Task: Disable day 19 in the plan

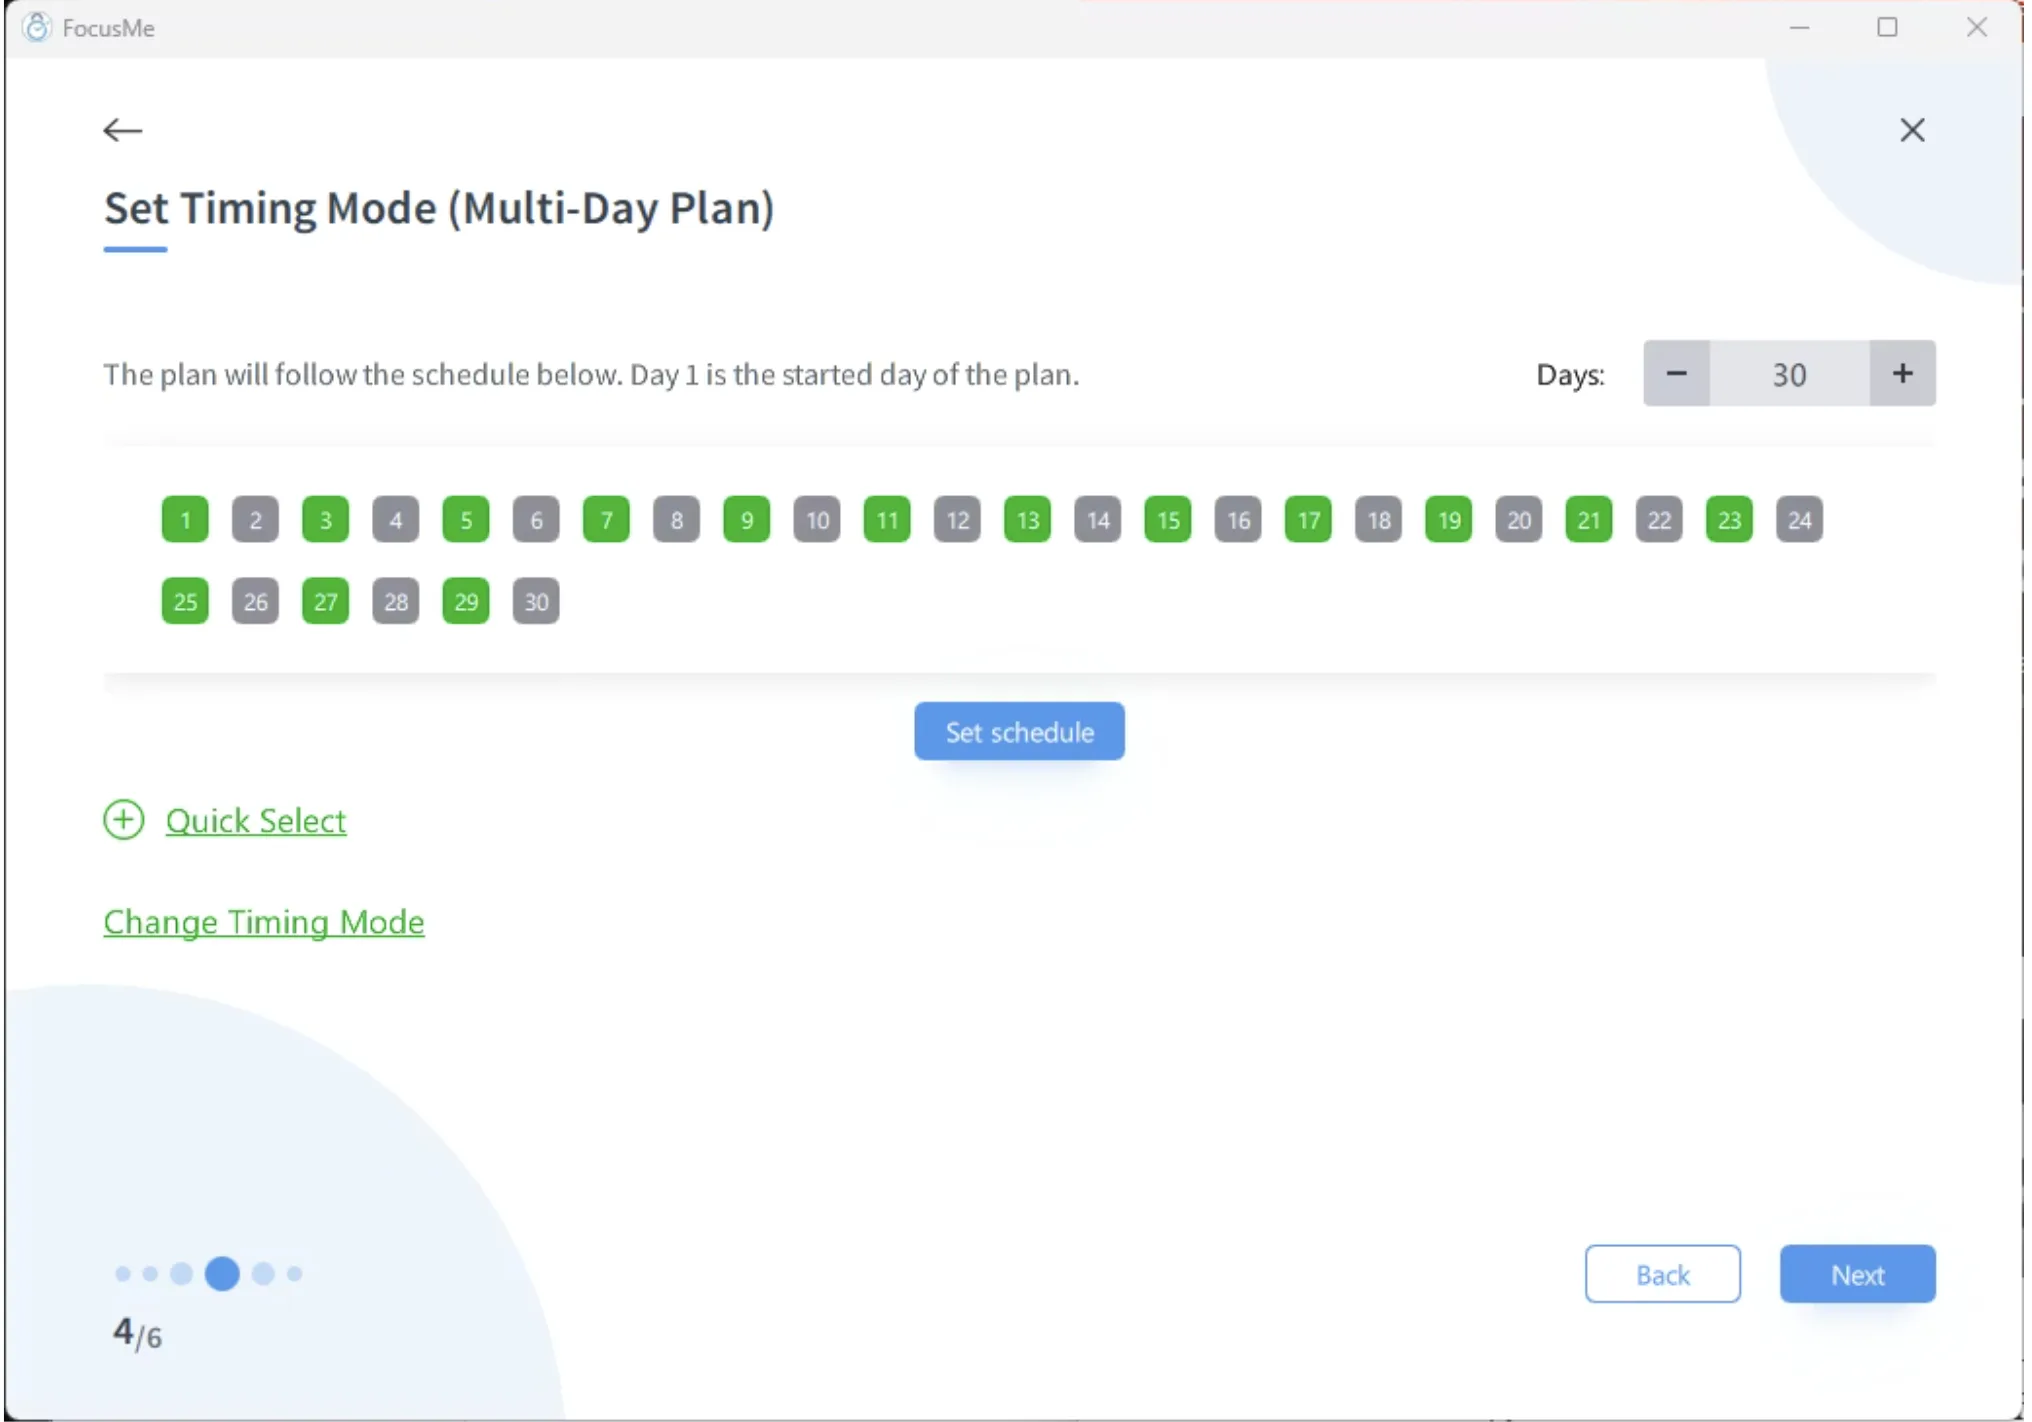Action: 1448,519
